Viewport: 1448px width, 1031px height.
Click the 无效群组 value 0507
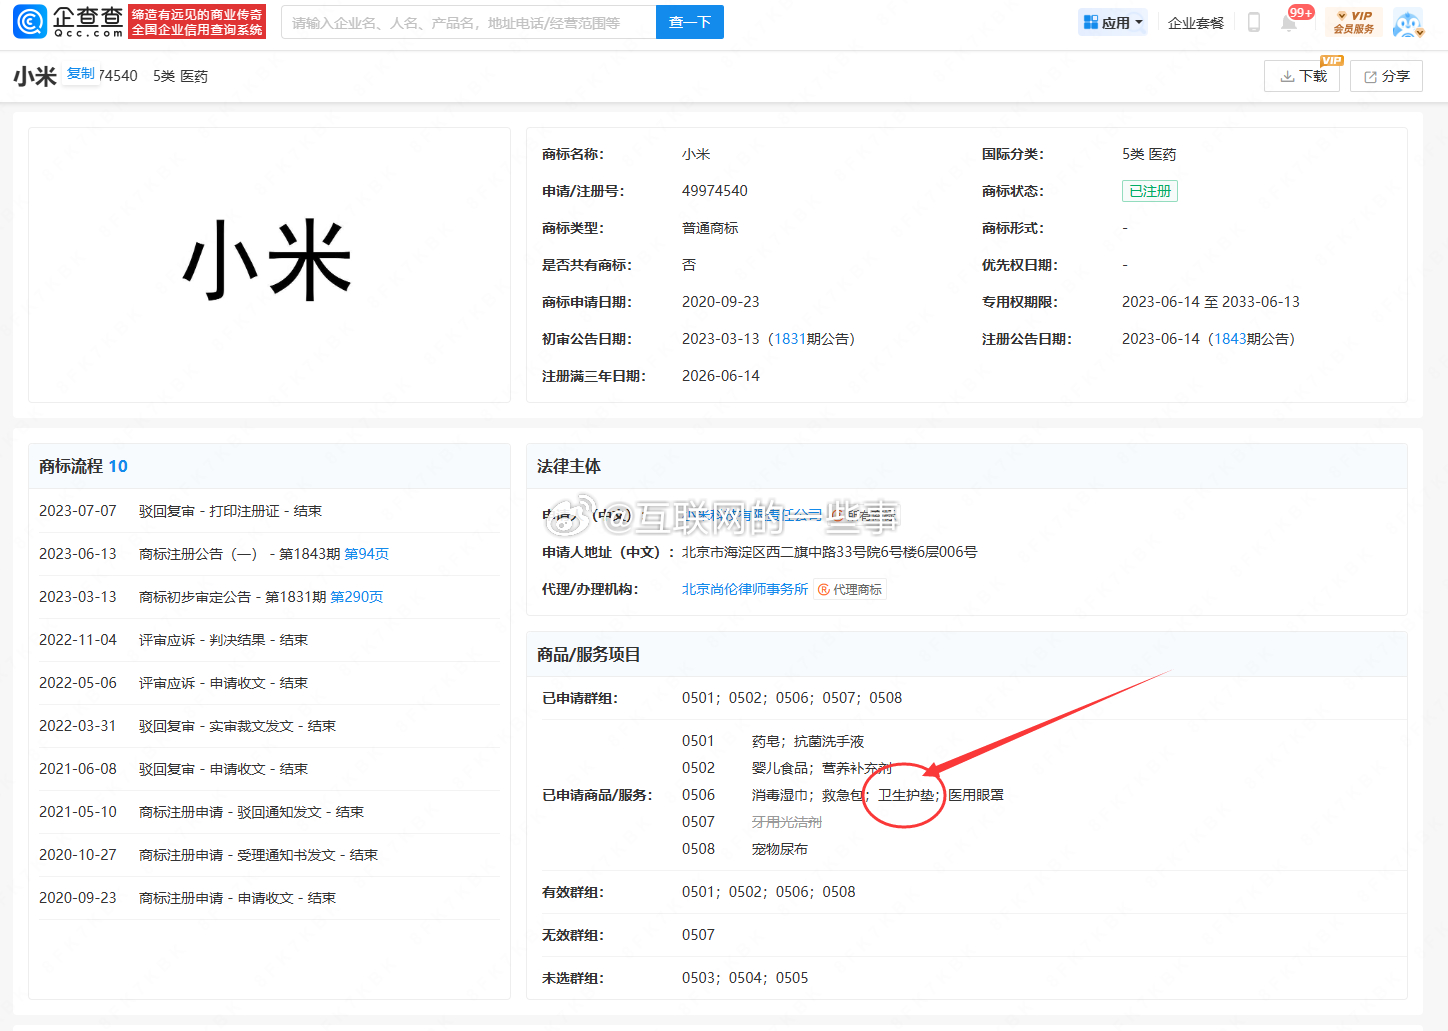698,935
